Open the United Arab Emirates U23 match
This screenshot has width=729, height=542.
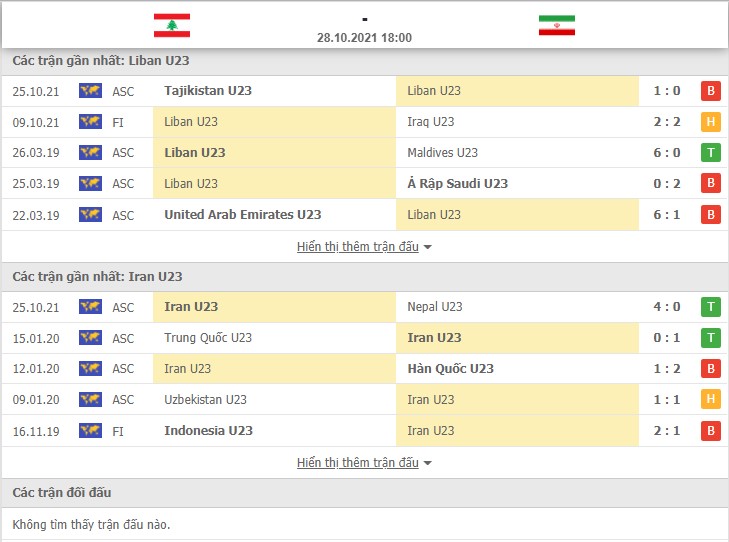pos(364,215)
